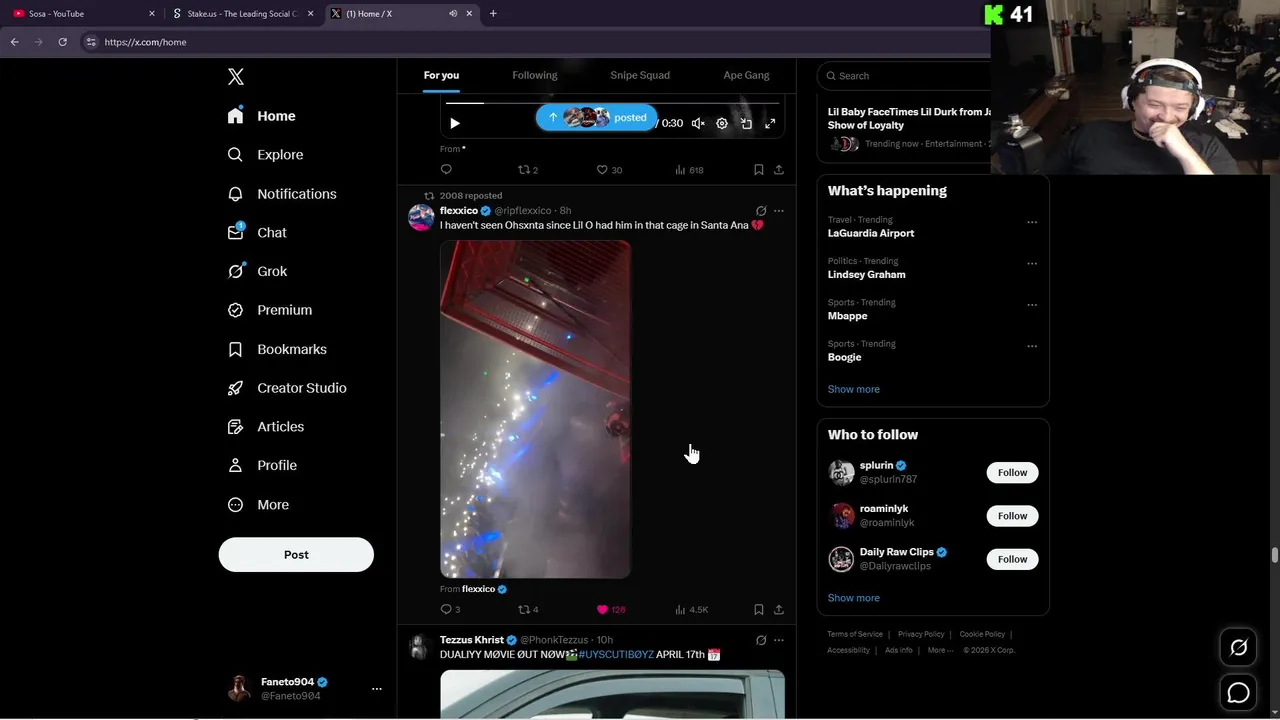Open the top video's settings gear
The height and width of the screenshot is (720, 1280).
coord(722,123)
